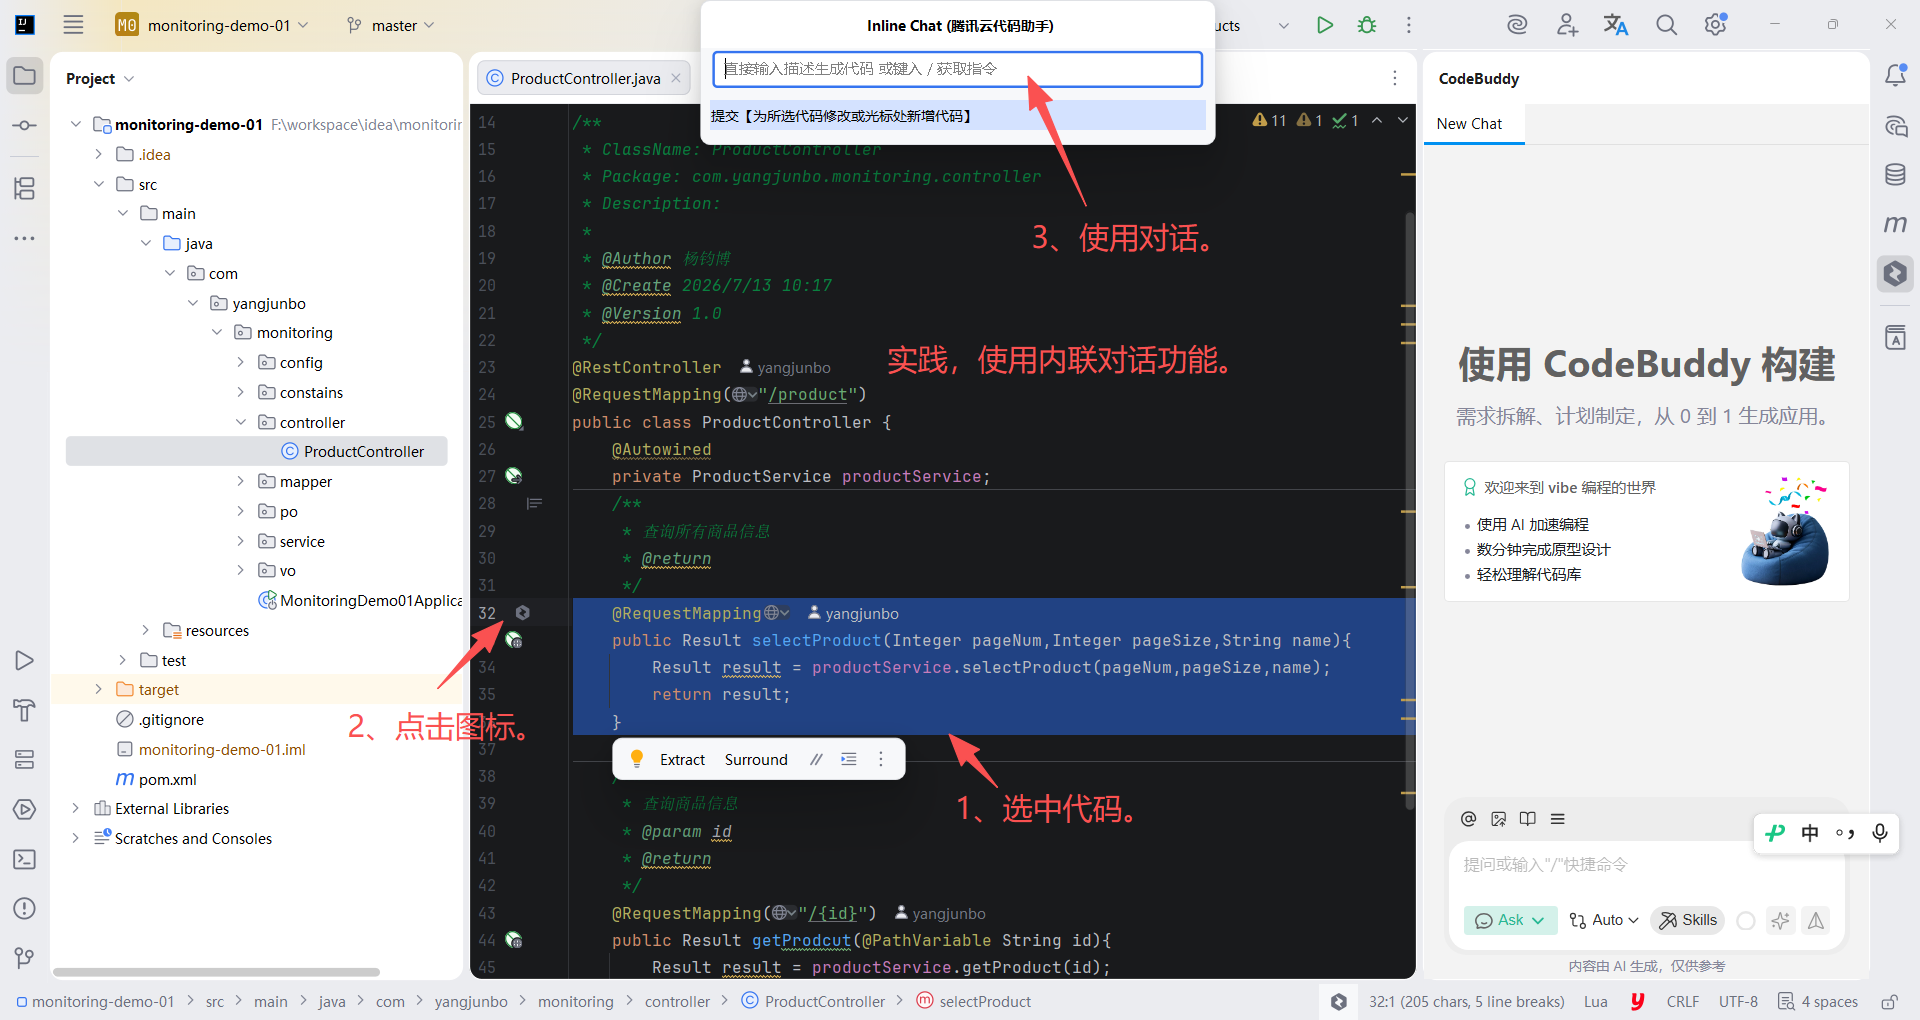
Task: Click Surround in the floating toolbar
Action: 756,760
